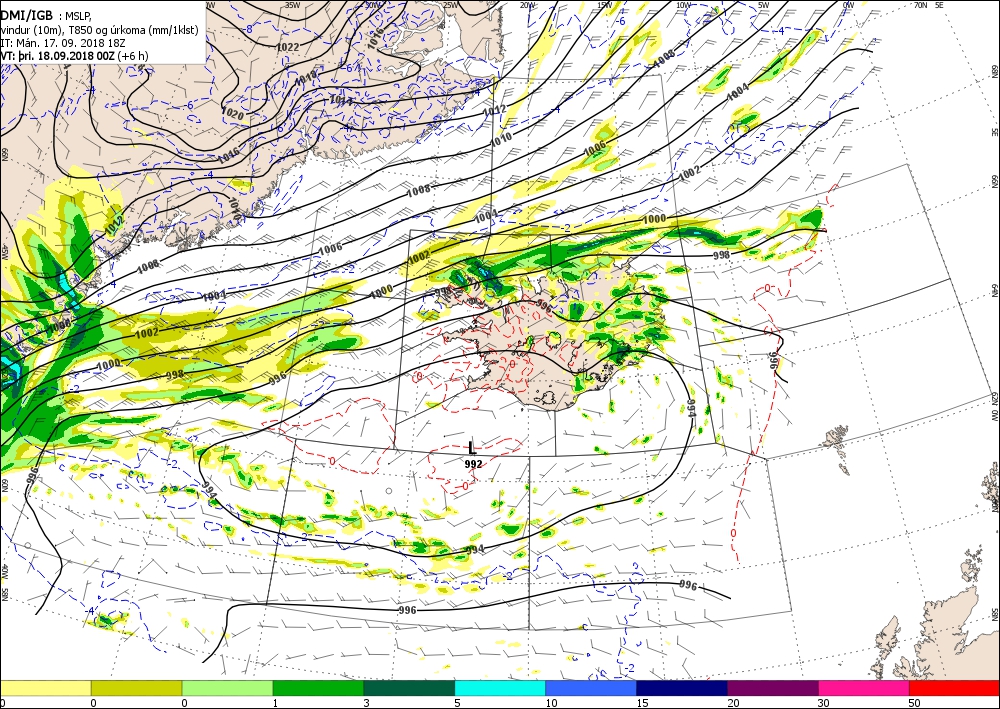This screenshot has height=709, width=1000.
Task: Click the light green legend swatch
Action: click(x=228, y=688)
